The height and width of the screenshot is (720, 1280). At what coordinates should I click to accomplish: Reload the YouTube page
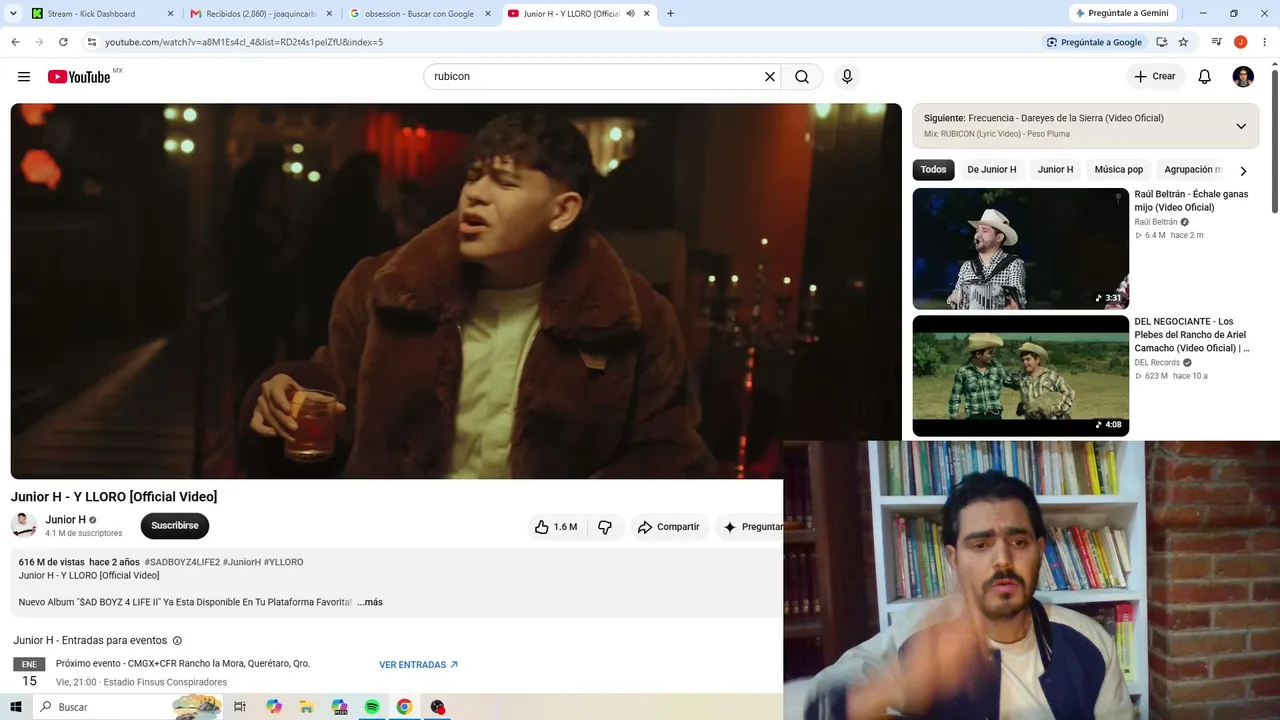click(x=63, y=42)
